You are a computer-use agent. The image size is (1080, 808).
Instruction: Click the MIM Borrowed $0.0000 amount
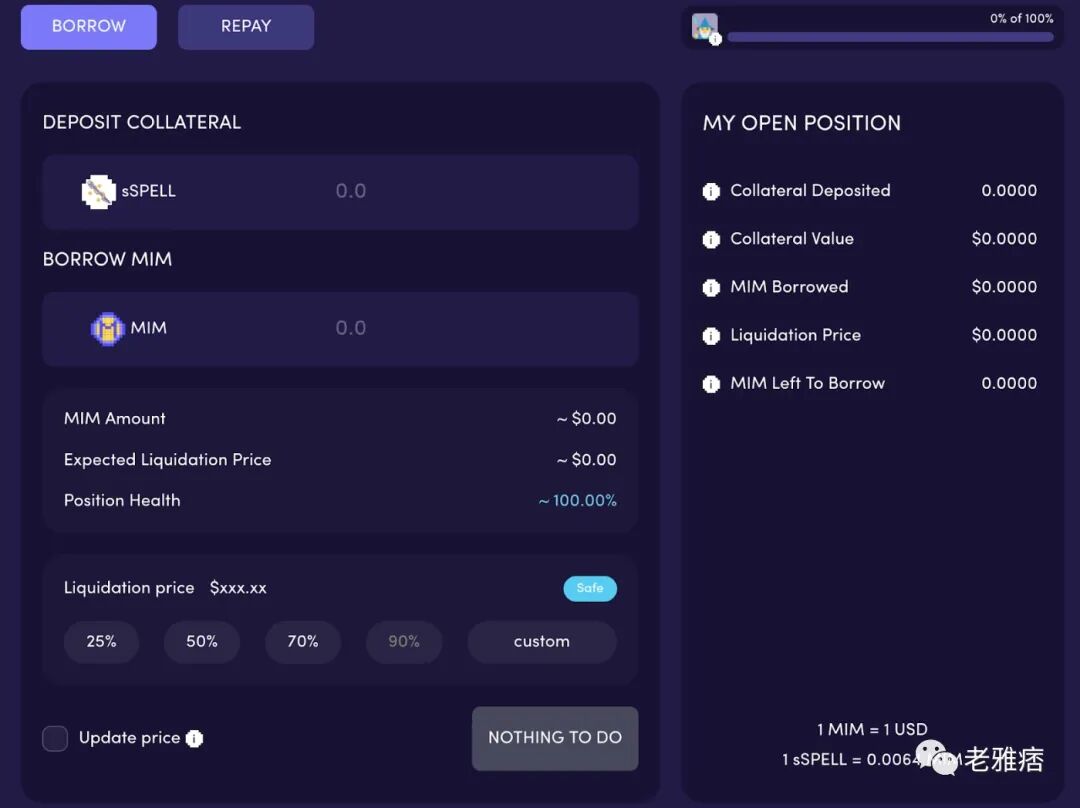1004,287
